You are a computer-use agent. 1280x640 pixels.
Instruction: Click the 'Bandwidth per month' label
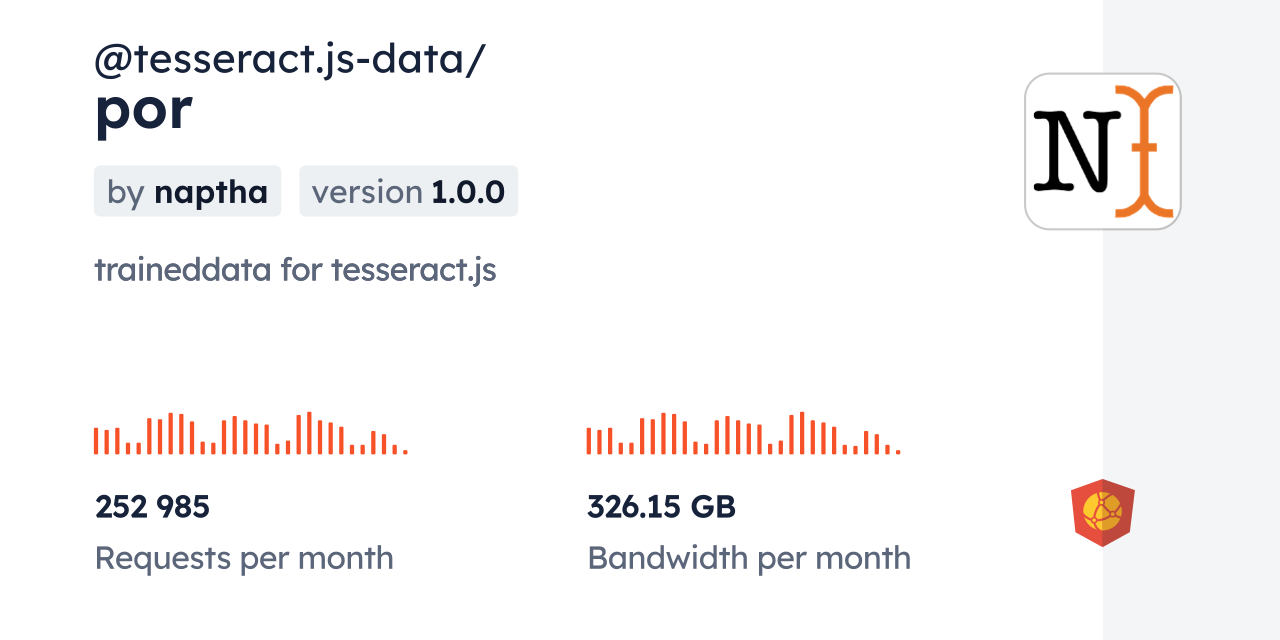coord(749,557)
